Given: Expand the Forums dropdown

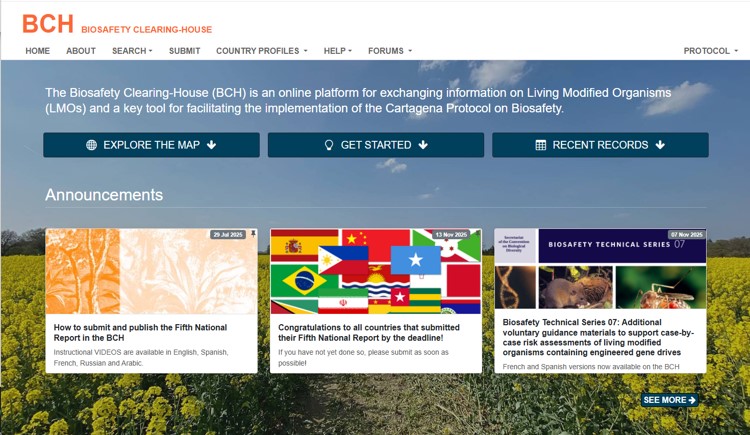Looking at the screenshot, I should click(x=389, y=51).
